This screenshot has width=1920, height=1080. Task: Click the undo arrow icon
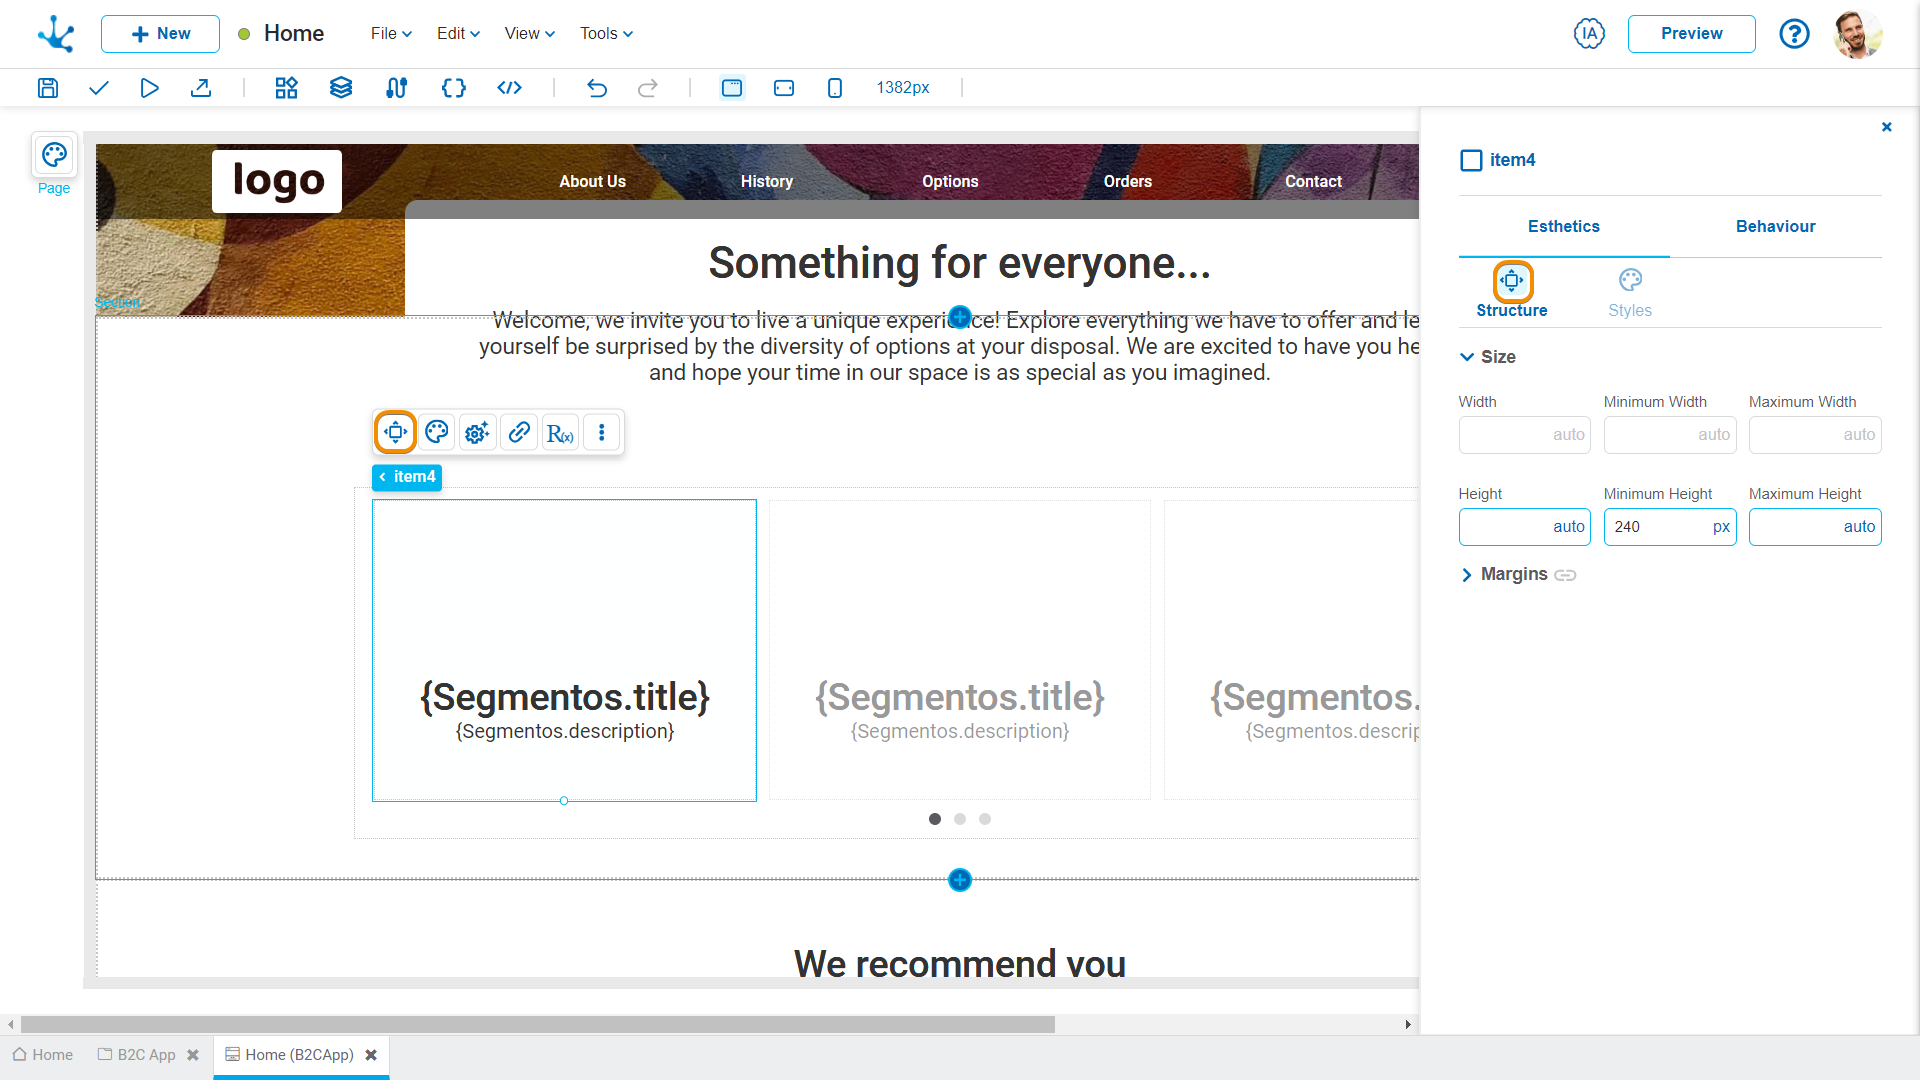595,87
